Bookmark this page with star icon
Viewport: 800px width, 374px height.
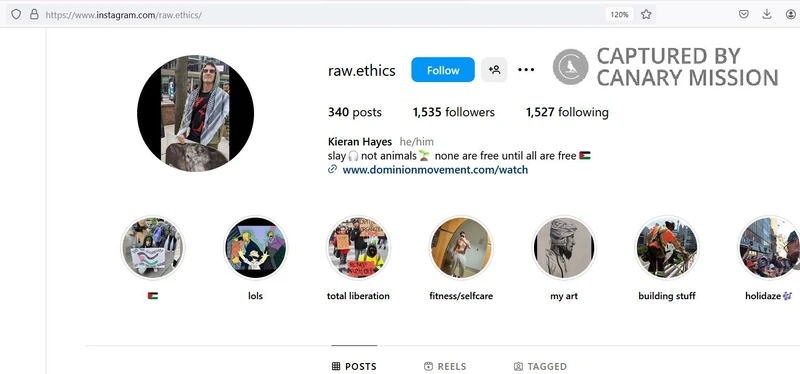pyautogui.click(x=646, y=14)
